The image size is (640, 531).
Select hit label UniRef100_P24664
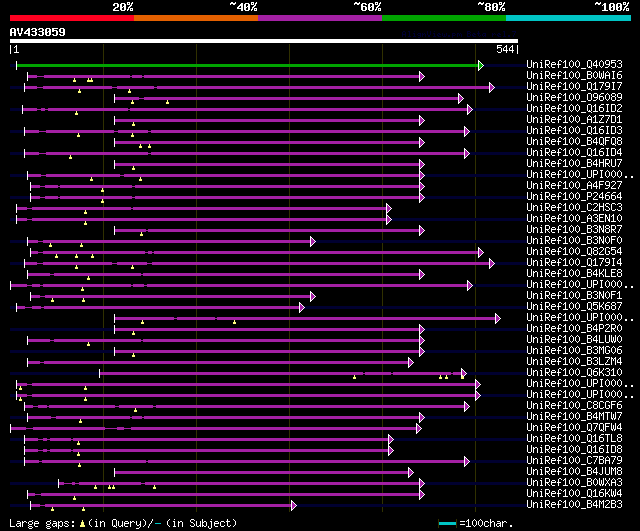point(574,196)
